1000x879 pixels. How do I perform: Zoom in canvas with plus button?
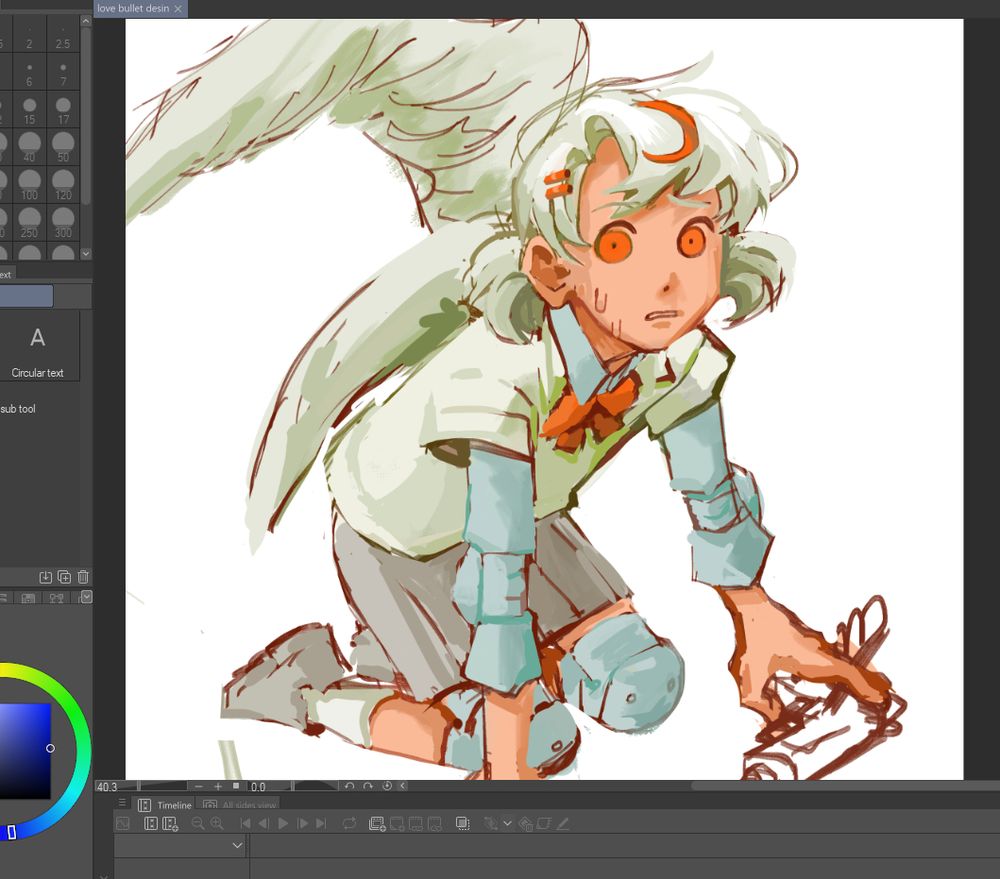tap(218, 787)
